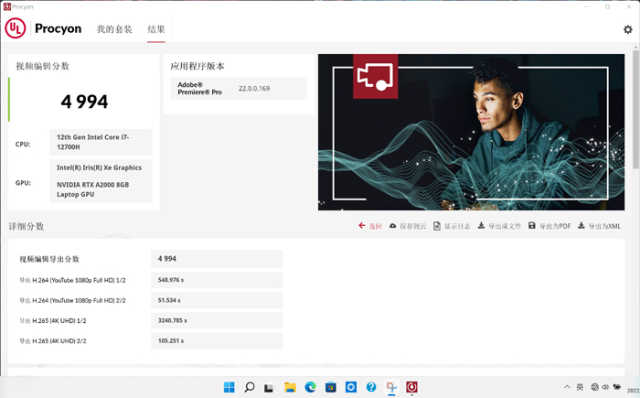
Task: Click the 12th Gen Intel Core i7-12700H text
Action: point(93,142)
